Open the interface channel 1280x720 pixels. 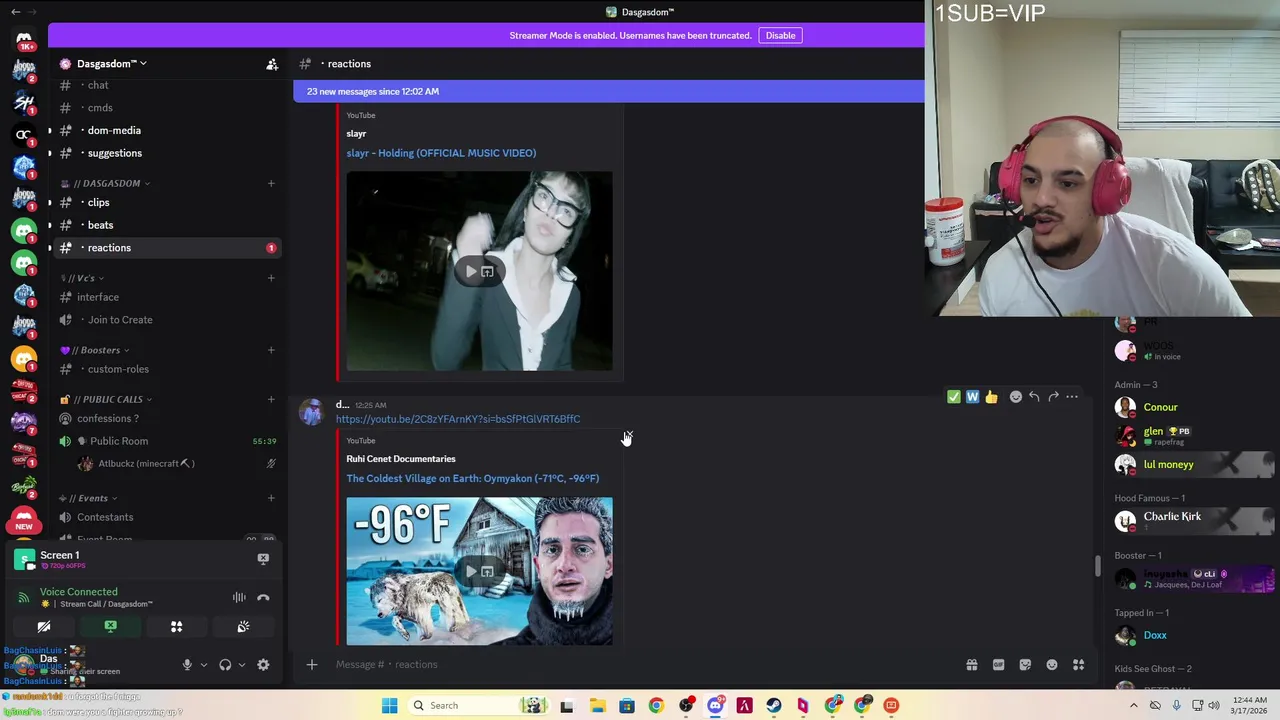point(167,297)
